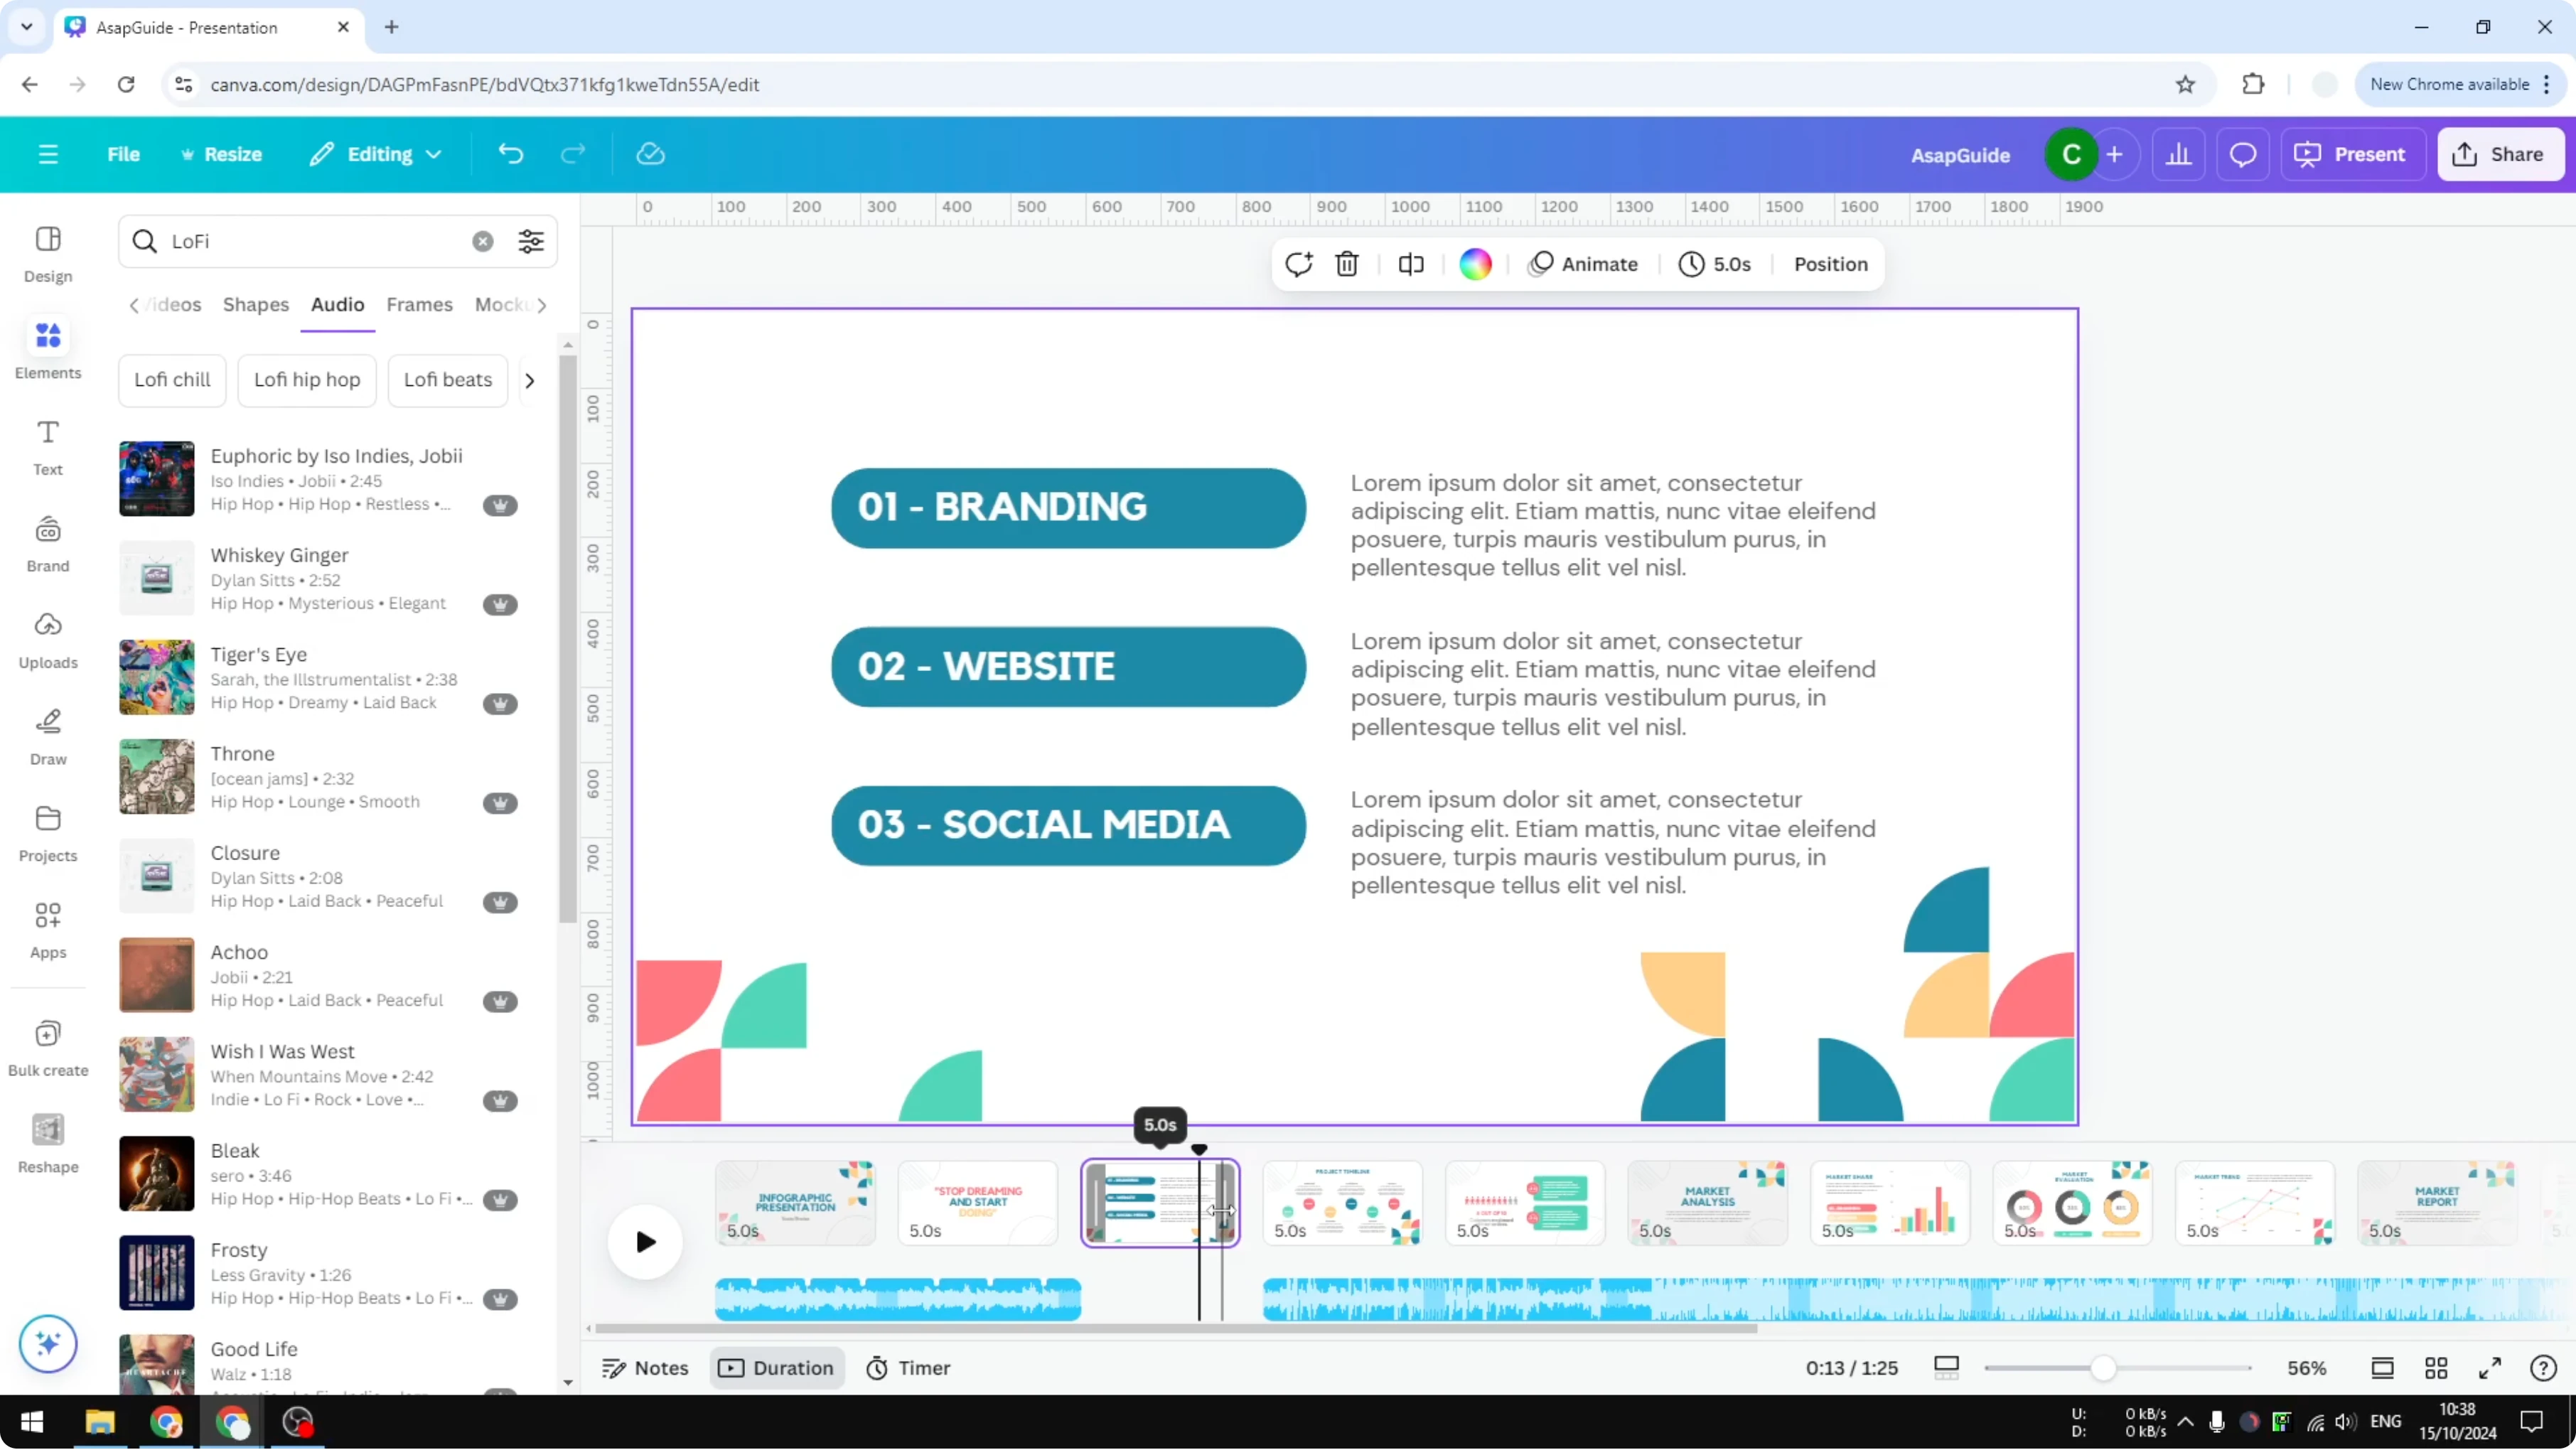Toggle grid view of all pages
The width and height of the screenshot is (2576, 1450).
(x=2436, y=1368)
